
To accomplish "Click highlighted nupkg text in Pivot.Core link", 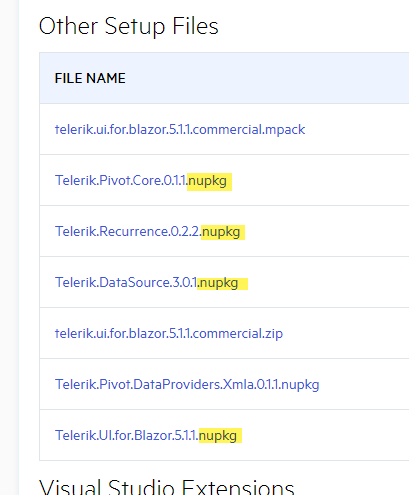I will click(x=208, y=181).
